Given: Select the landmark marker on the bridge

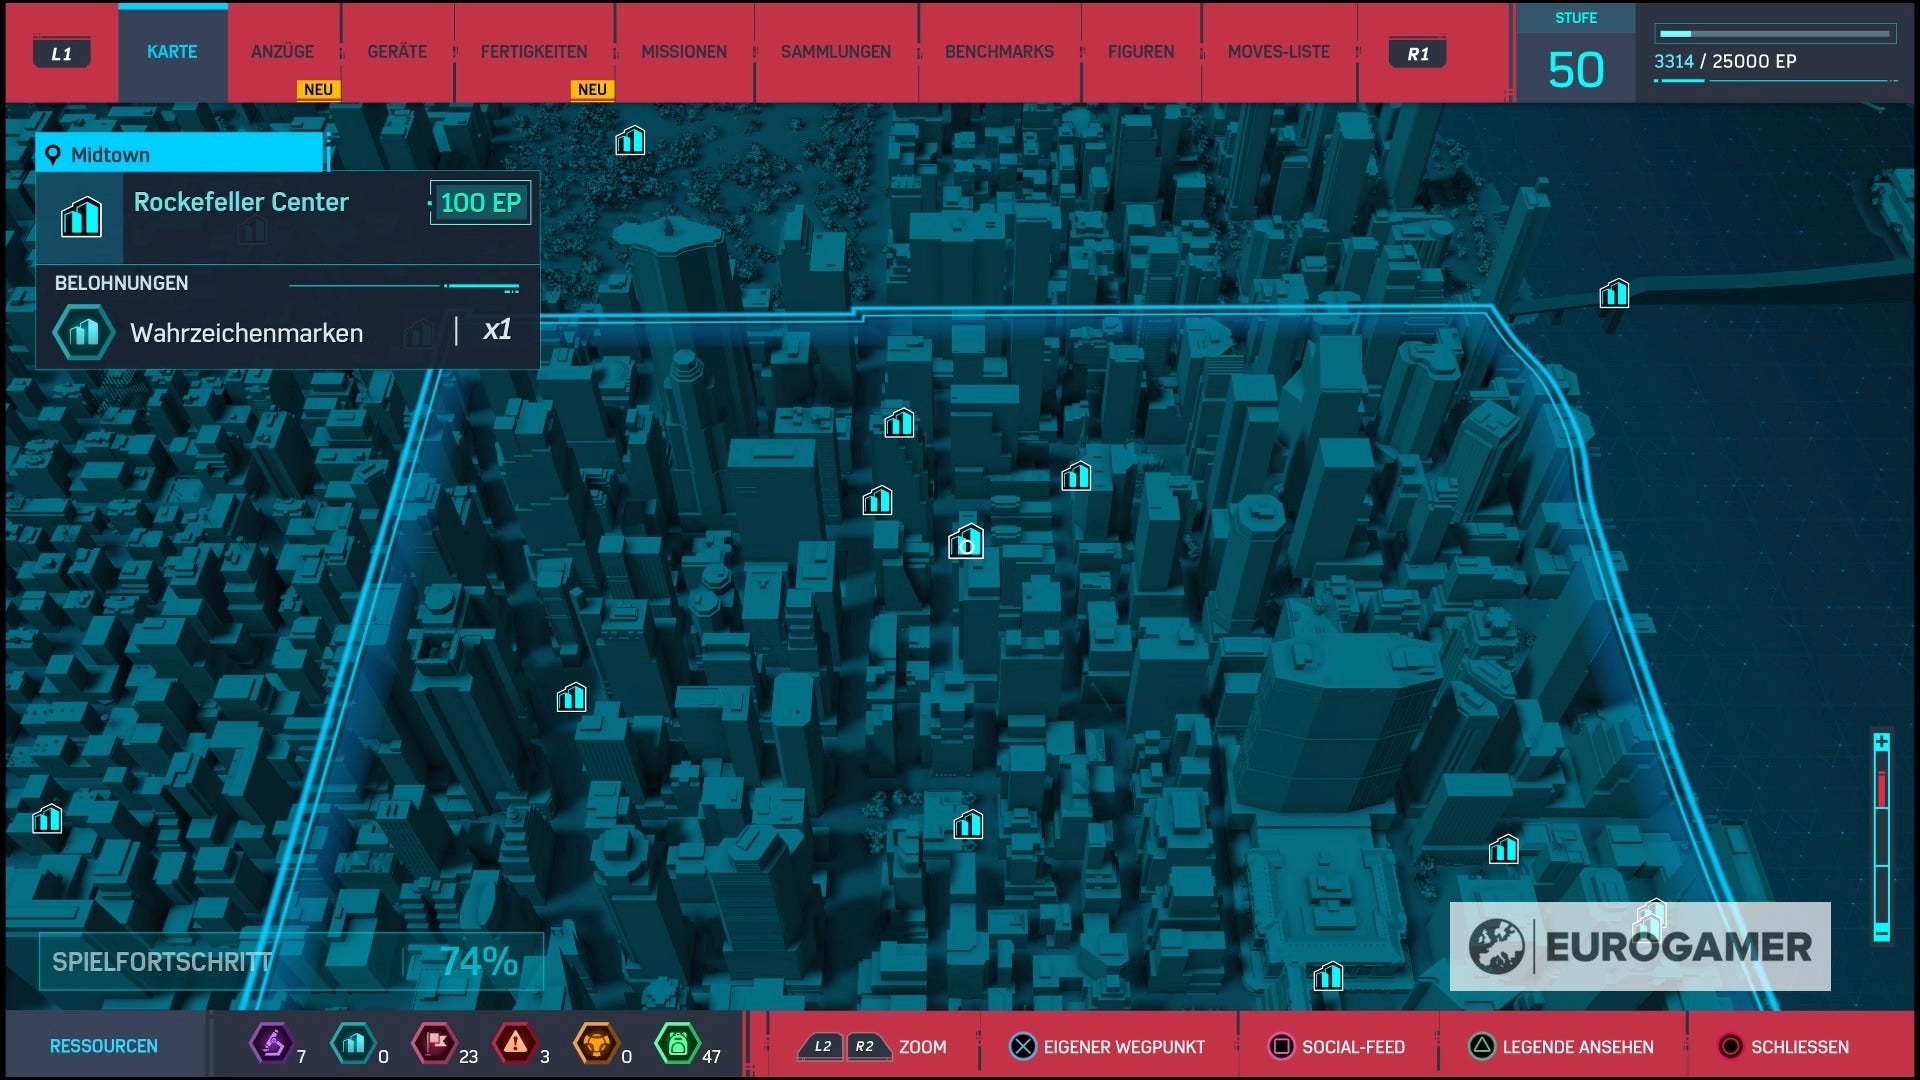Looking at the screenshot, I should [x=1614, y=294].
